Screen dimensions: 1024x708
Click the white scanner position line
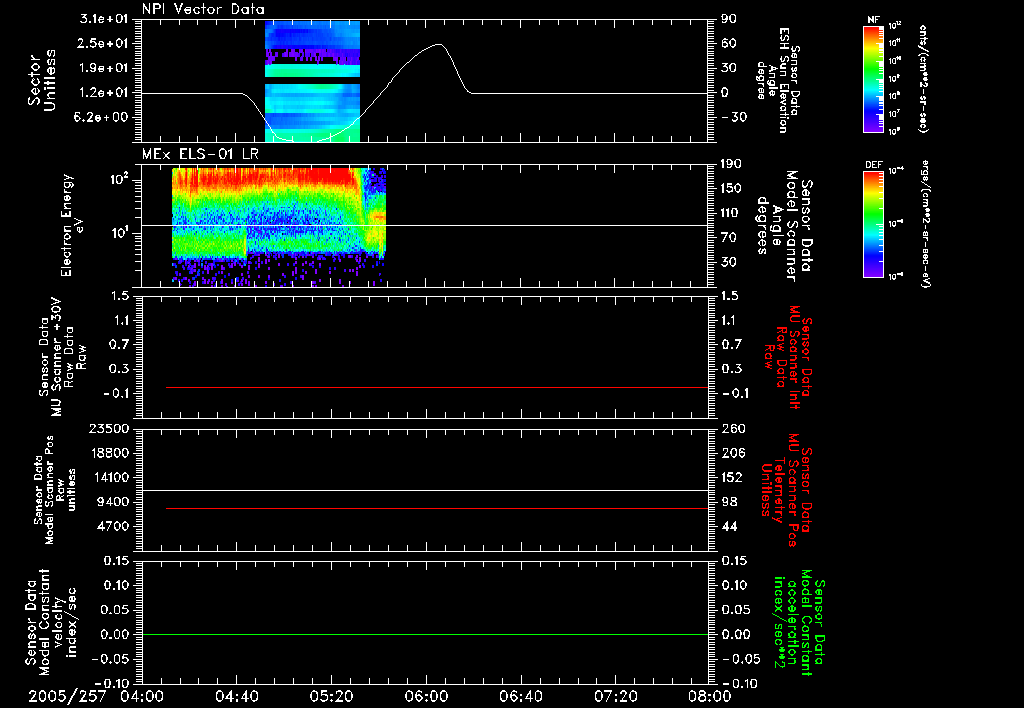click(426, 490)
